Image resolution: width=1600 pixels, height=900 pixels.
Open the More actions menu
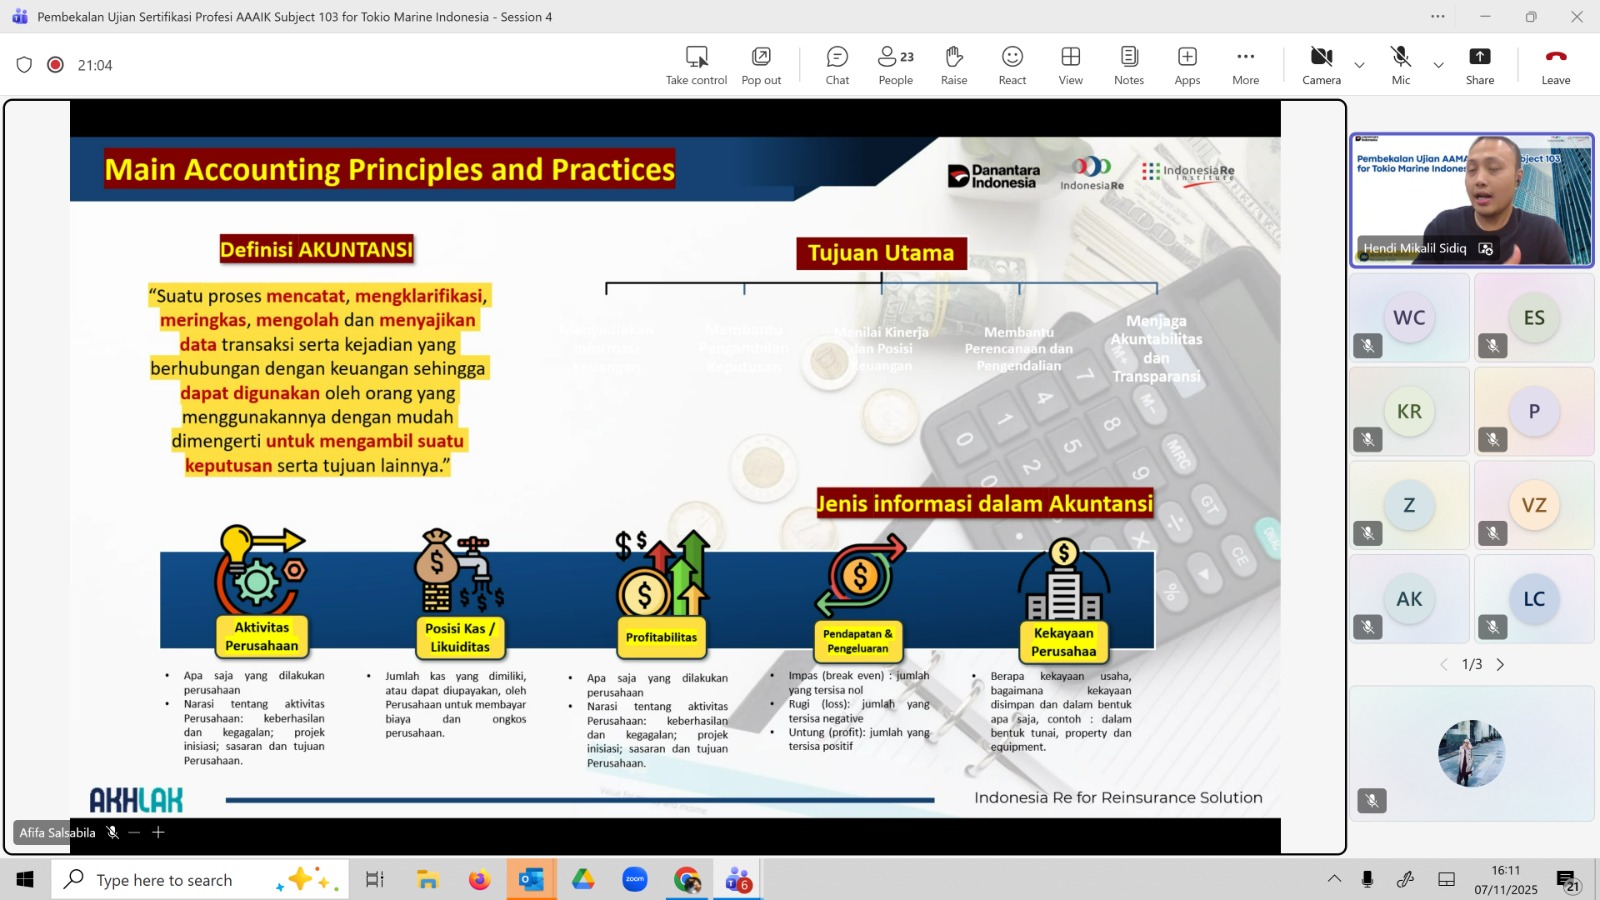point(1245,65)
